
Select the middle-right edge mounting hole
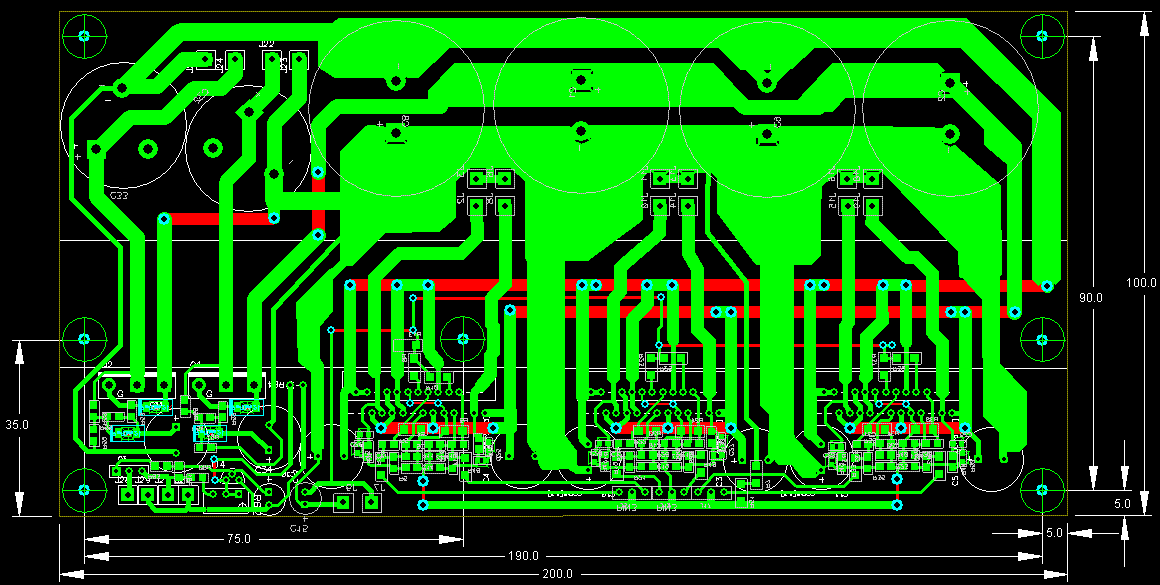[1042, 339]
